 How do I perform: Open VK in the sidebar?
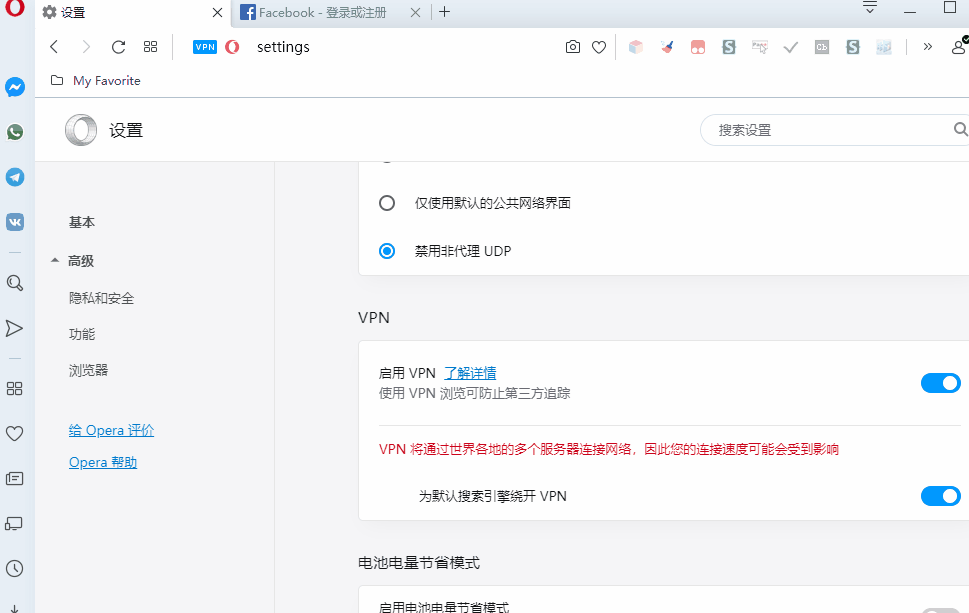15,222
